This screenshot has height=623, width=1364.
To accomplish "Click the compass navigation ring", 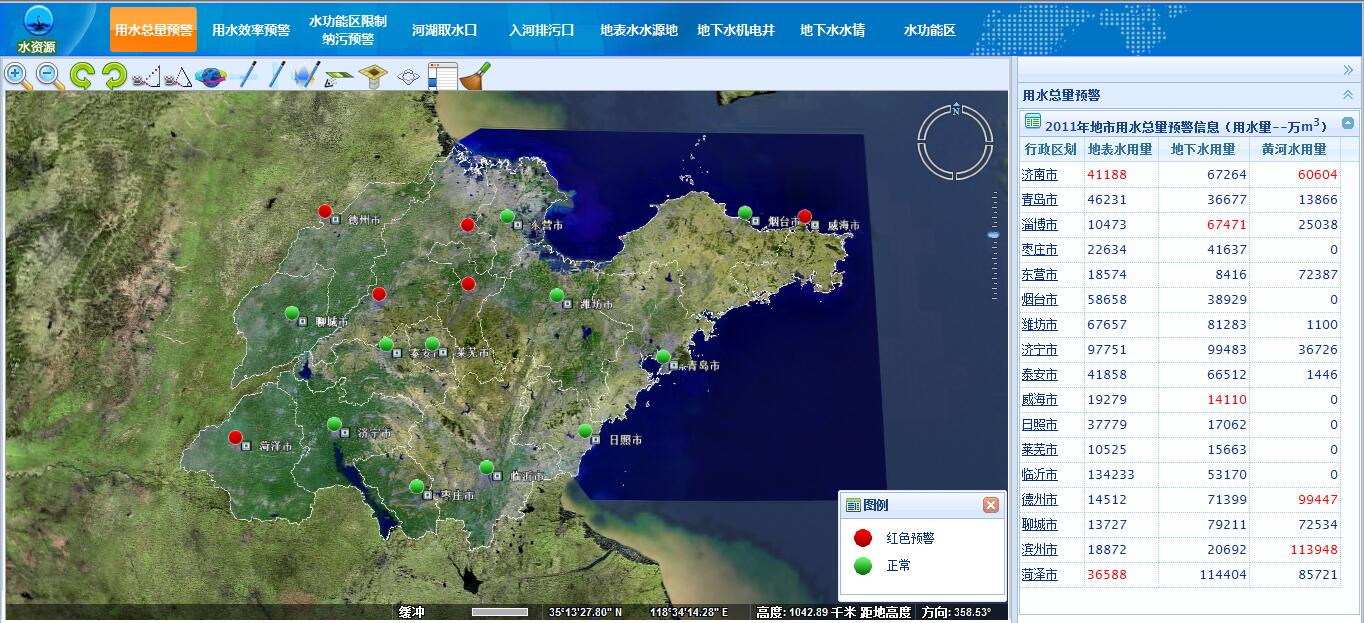I will [955, 142].
